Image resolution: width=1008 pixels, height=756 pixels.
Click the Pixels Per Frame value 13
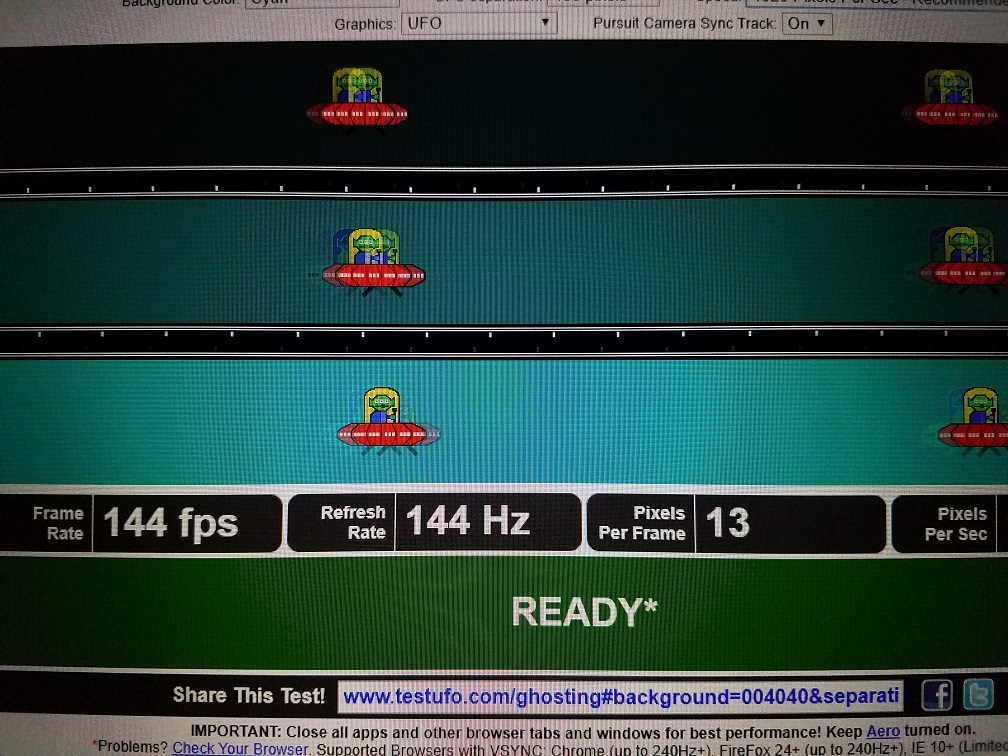[x=728, y=522]
